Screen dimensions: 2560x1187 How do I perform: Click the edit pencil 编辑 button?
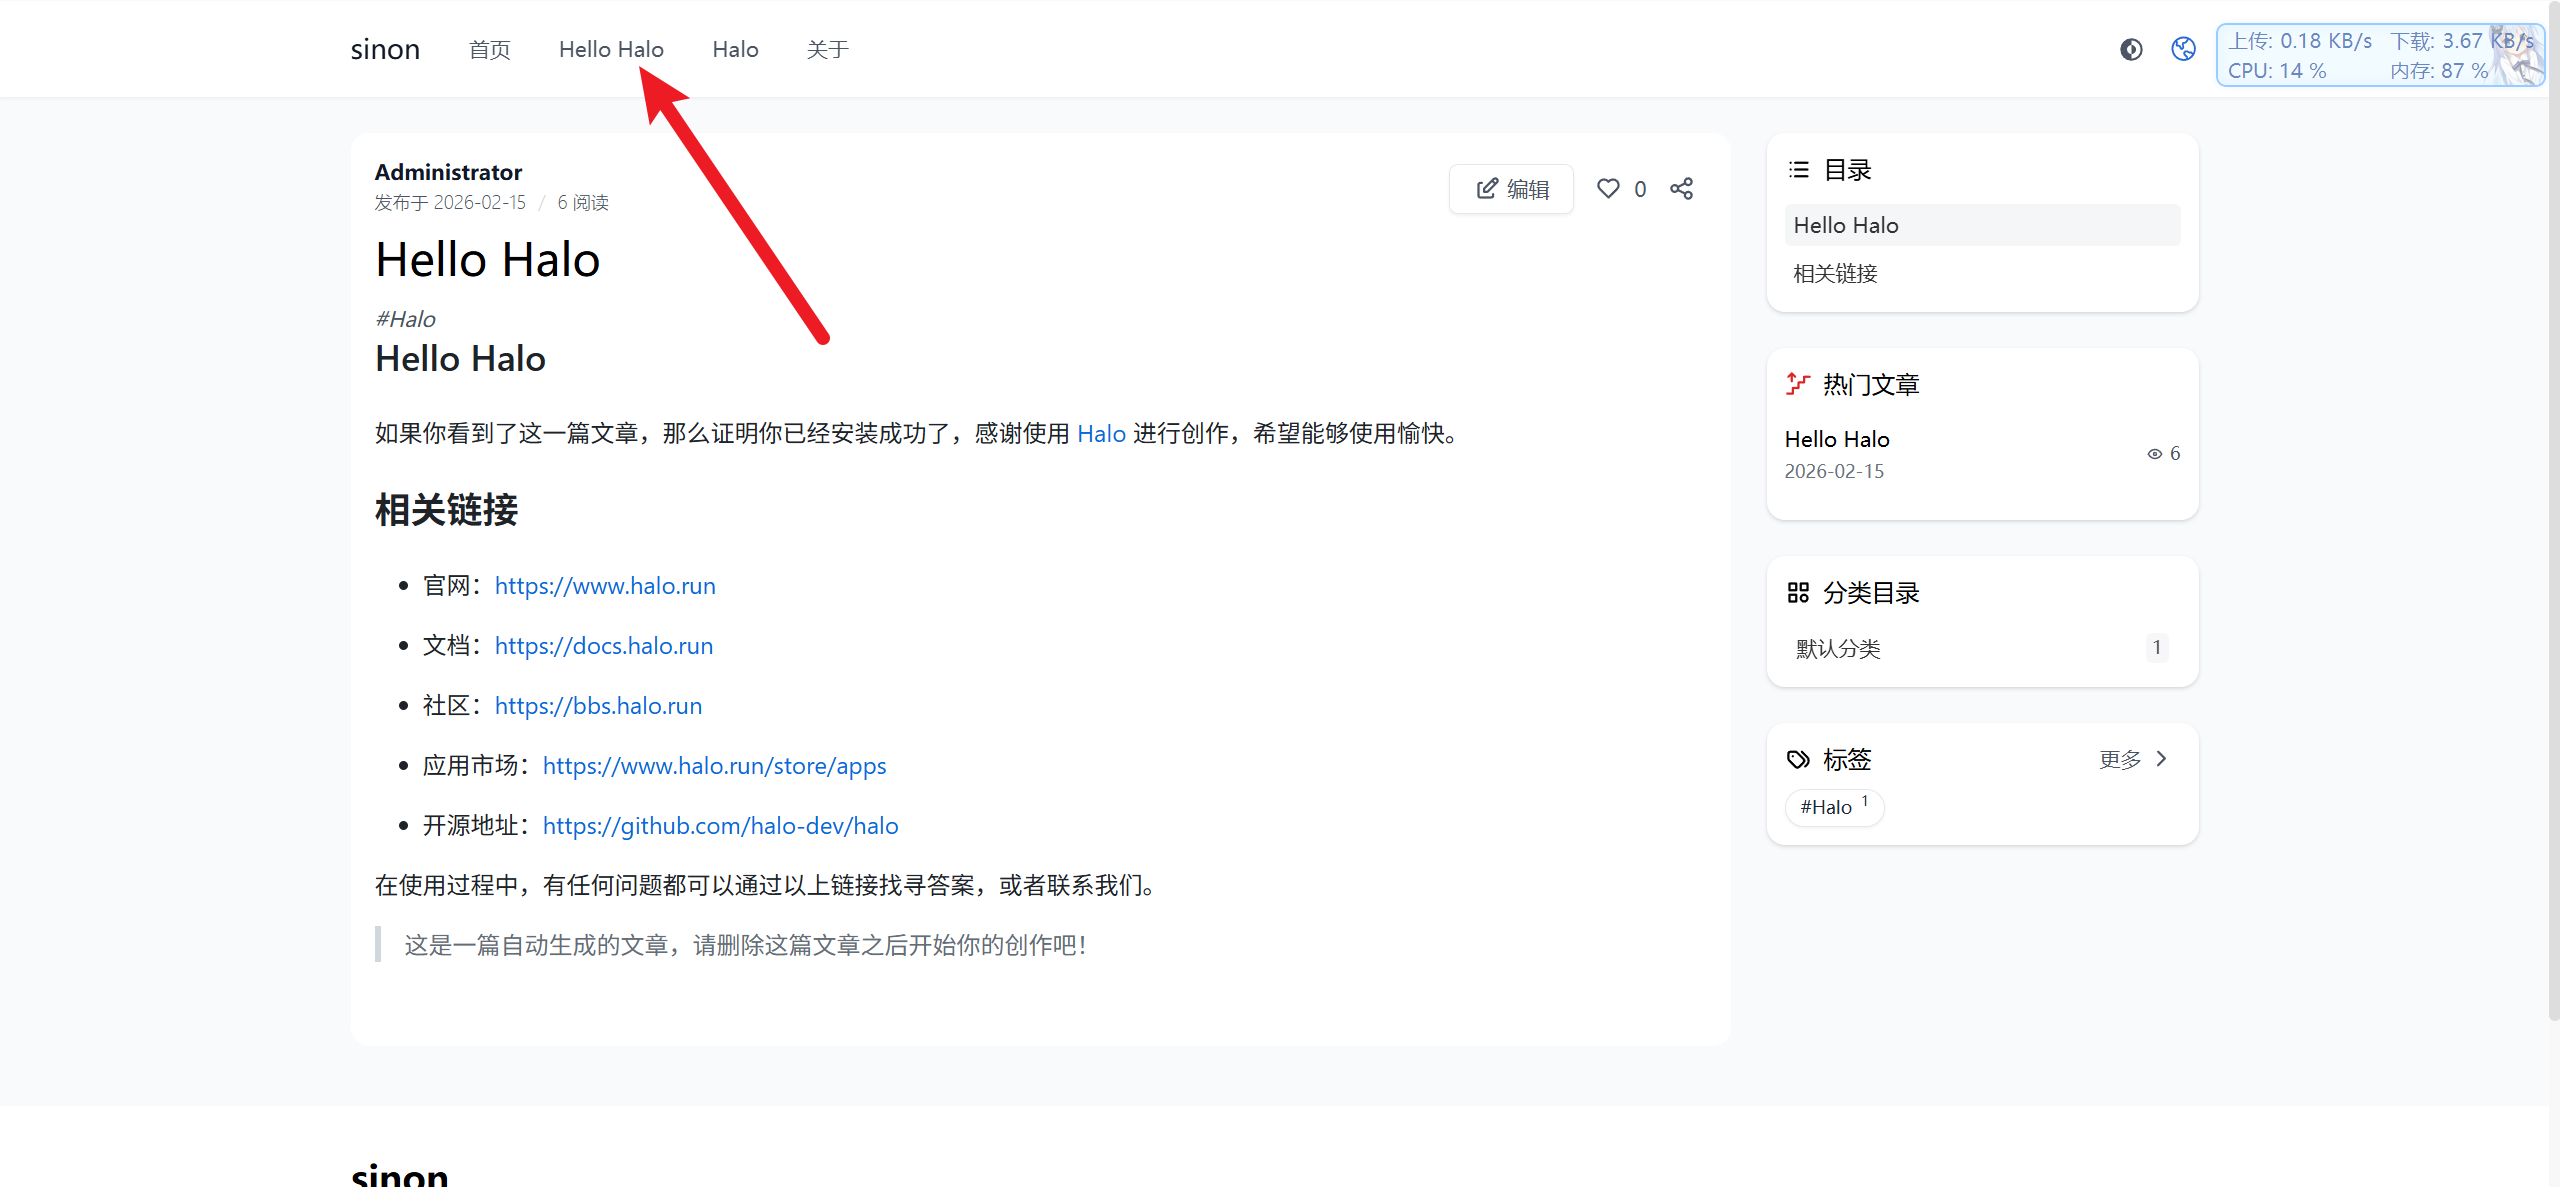click(x=1511, y=189)
